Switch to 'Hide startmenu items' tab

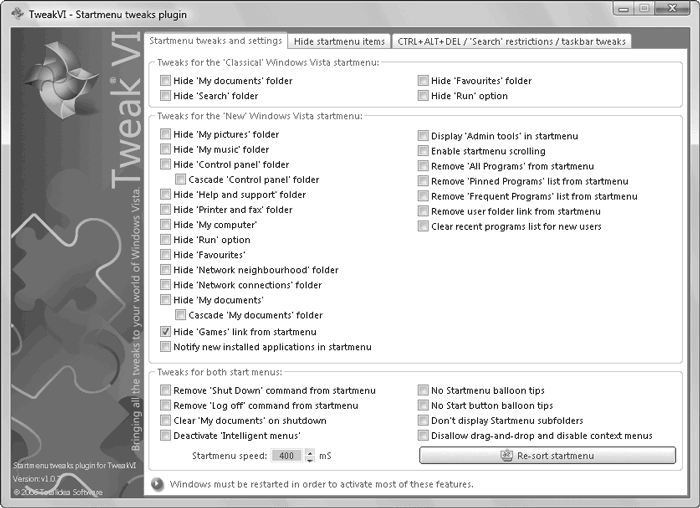(339, 41)
